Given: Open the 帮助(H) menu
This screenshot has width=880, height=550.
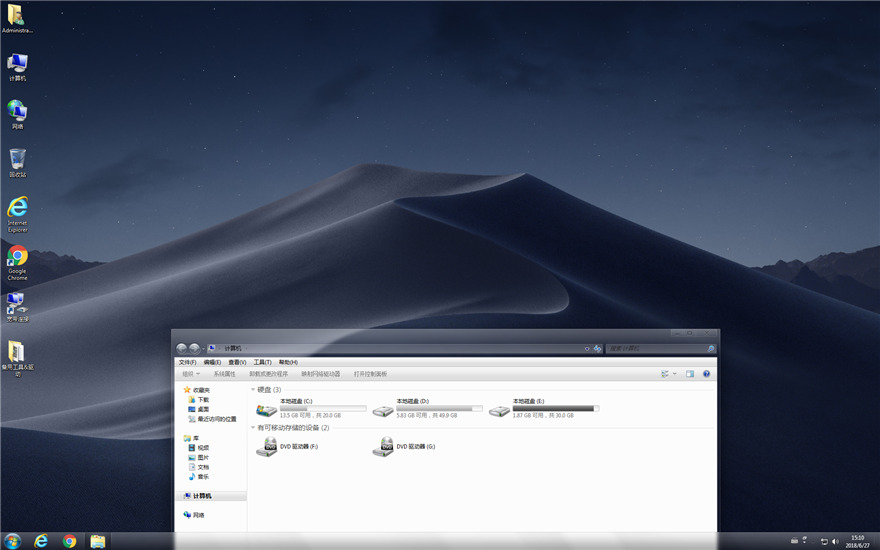Looking at the screenshot, I should [x=288, y=363].
